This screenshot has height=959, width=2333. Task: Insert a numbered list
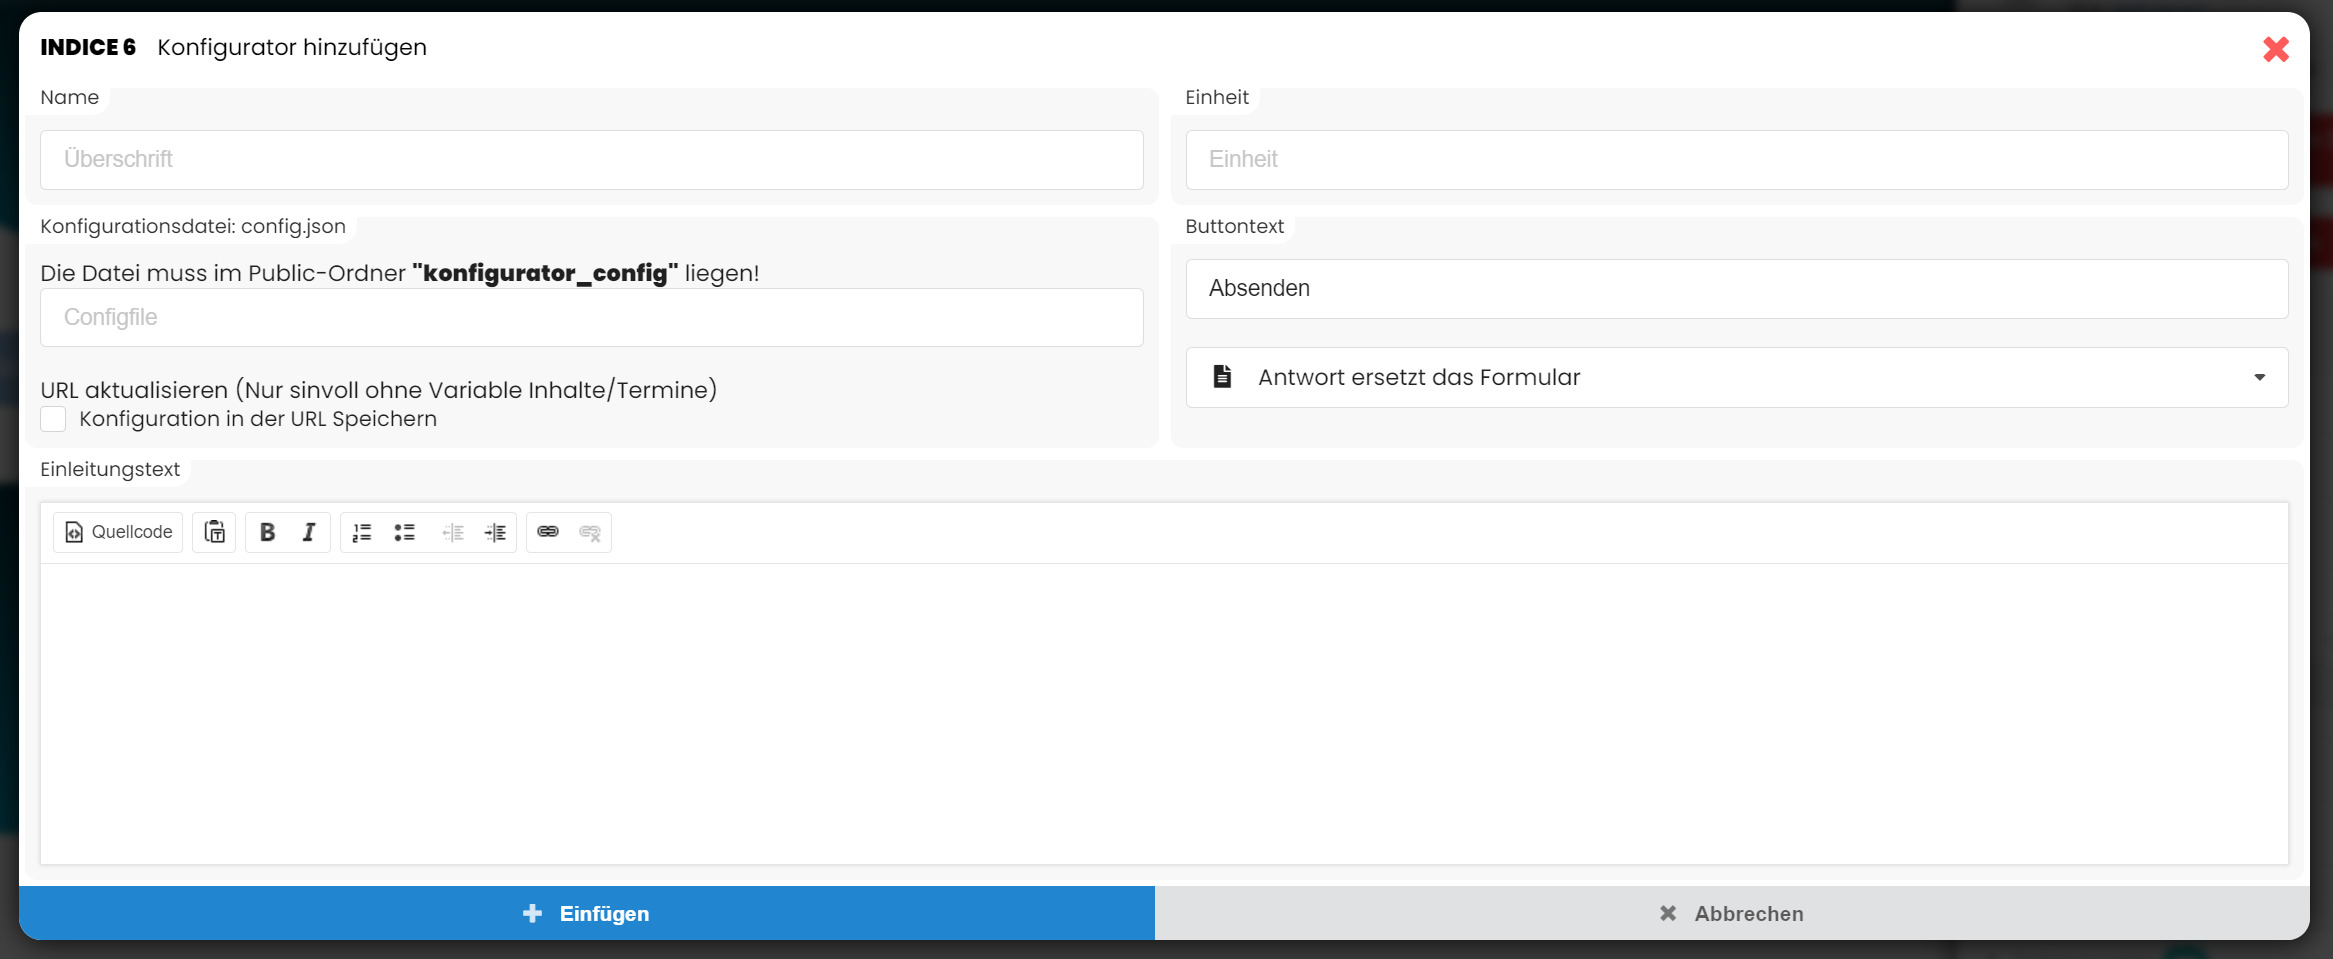point(362,532)
